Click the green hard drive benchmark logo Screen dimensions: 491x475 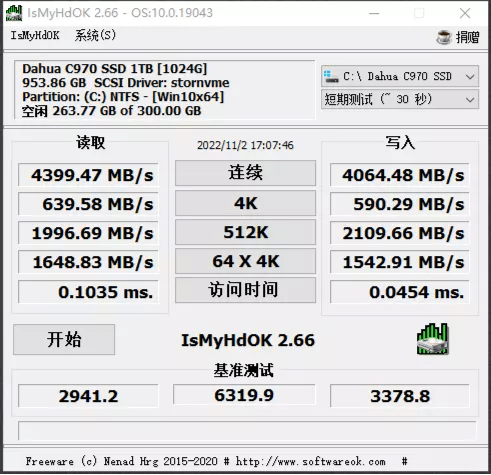click(x=432, y=339)
